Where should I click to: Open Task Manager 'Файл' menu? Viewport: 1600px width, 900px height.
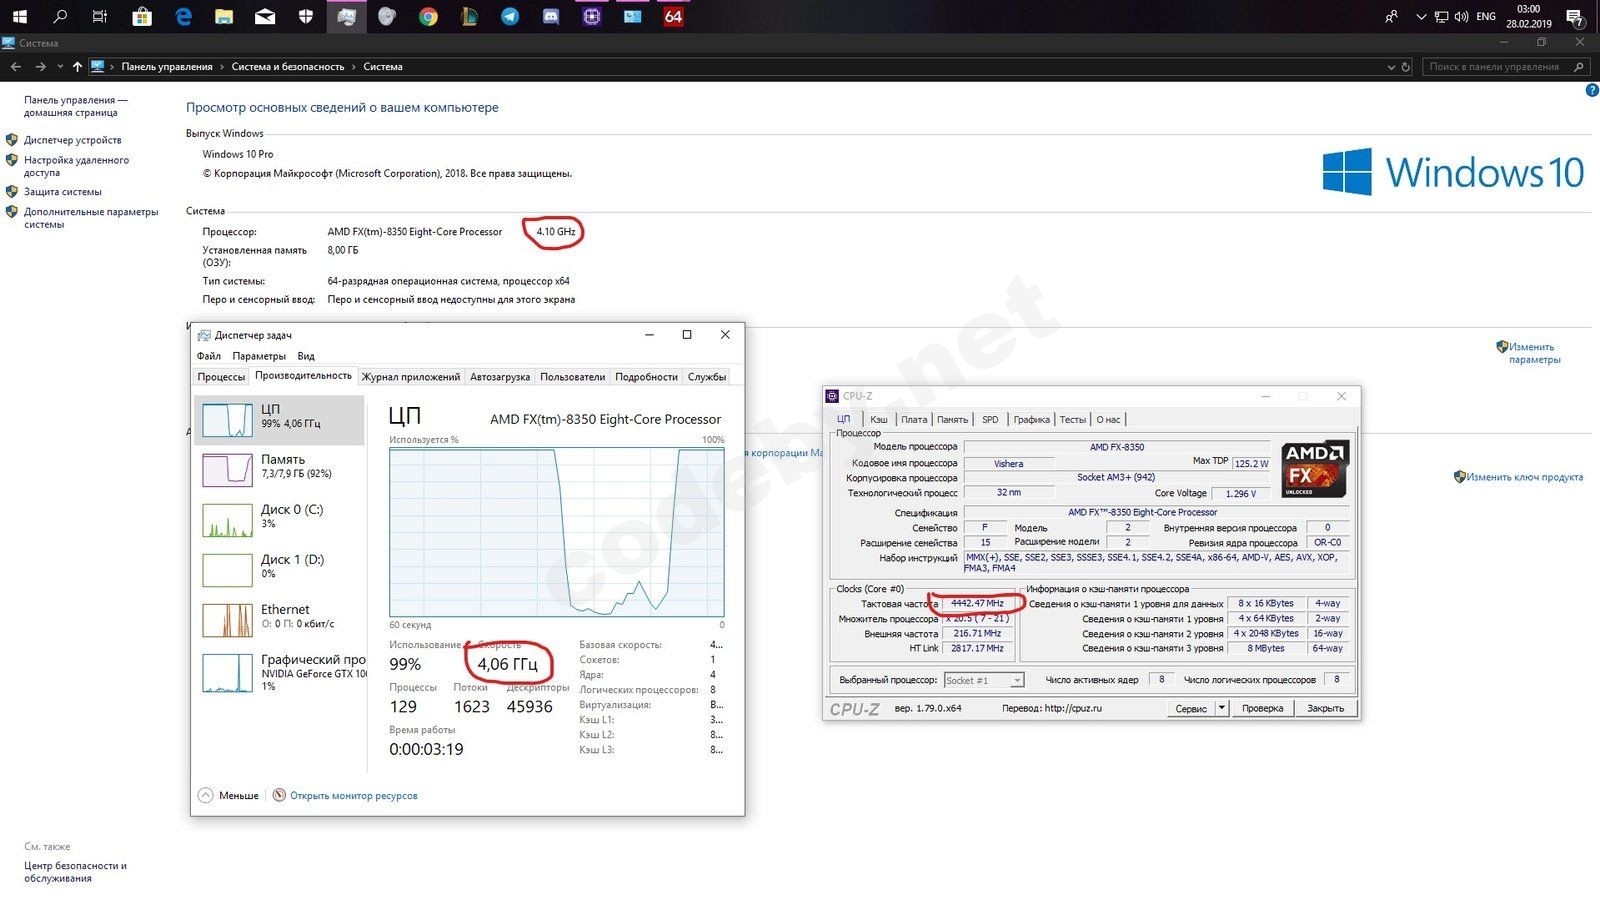coord(209,356)
